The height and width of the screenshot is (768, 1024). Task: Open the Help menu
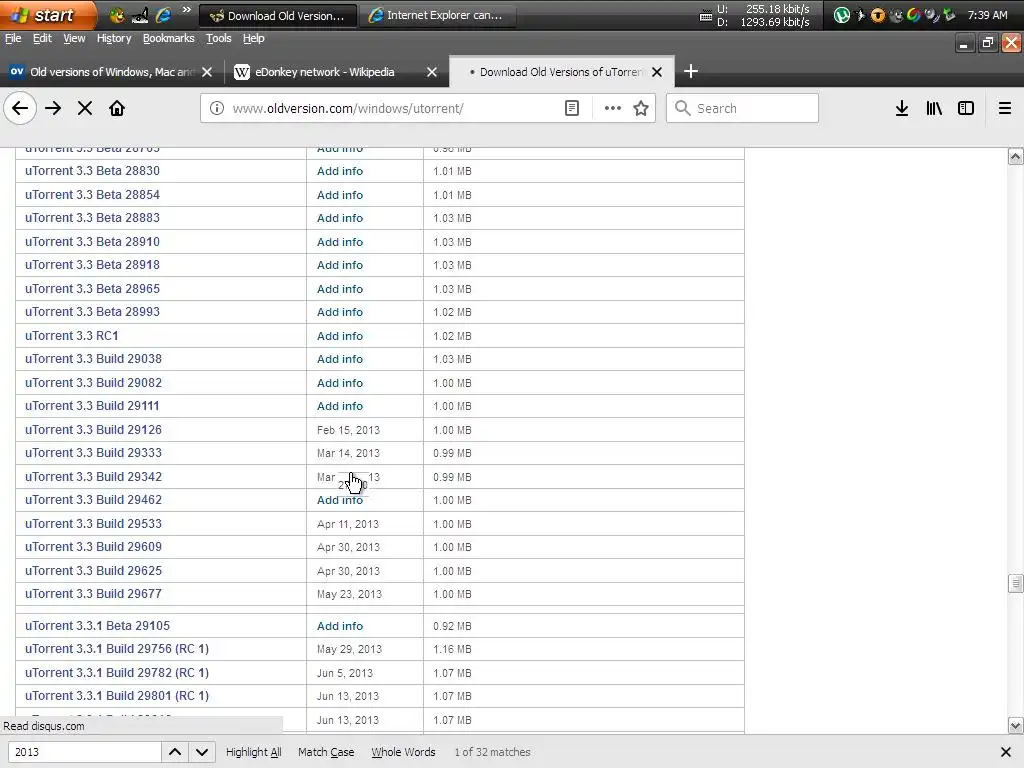(x=253, y=38)
